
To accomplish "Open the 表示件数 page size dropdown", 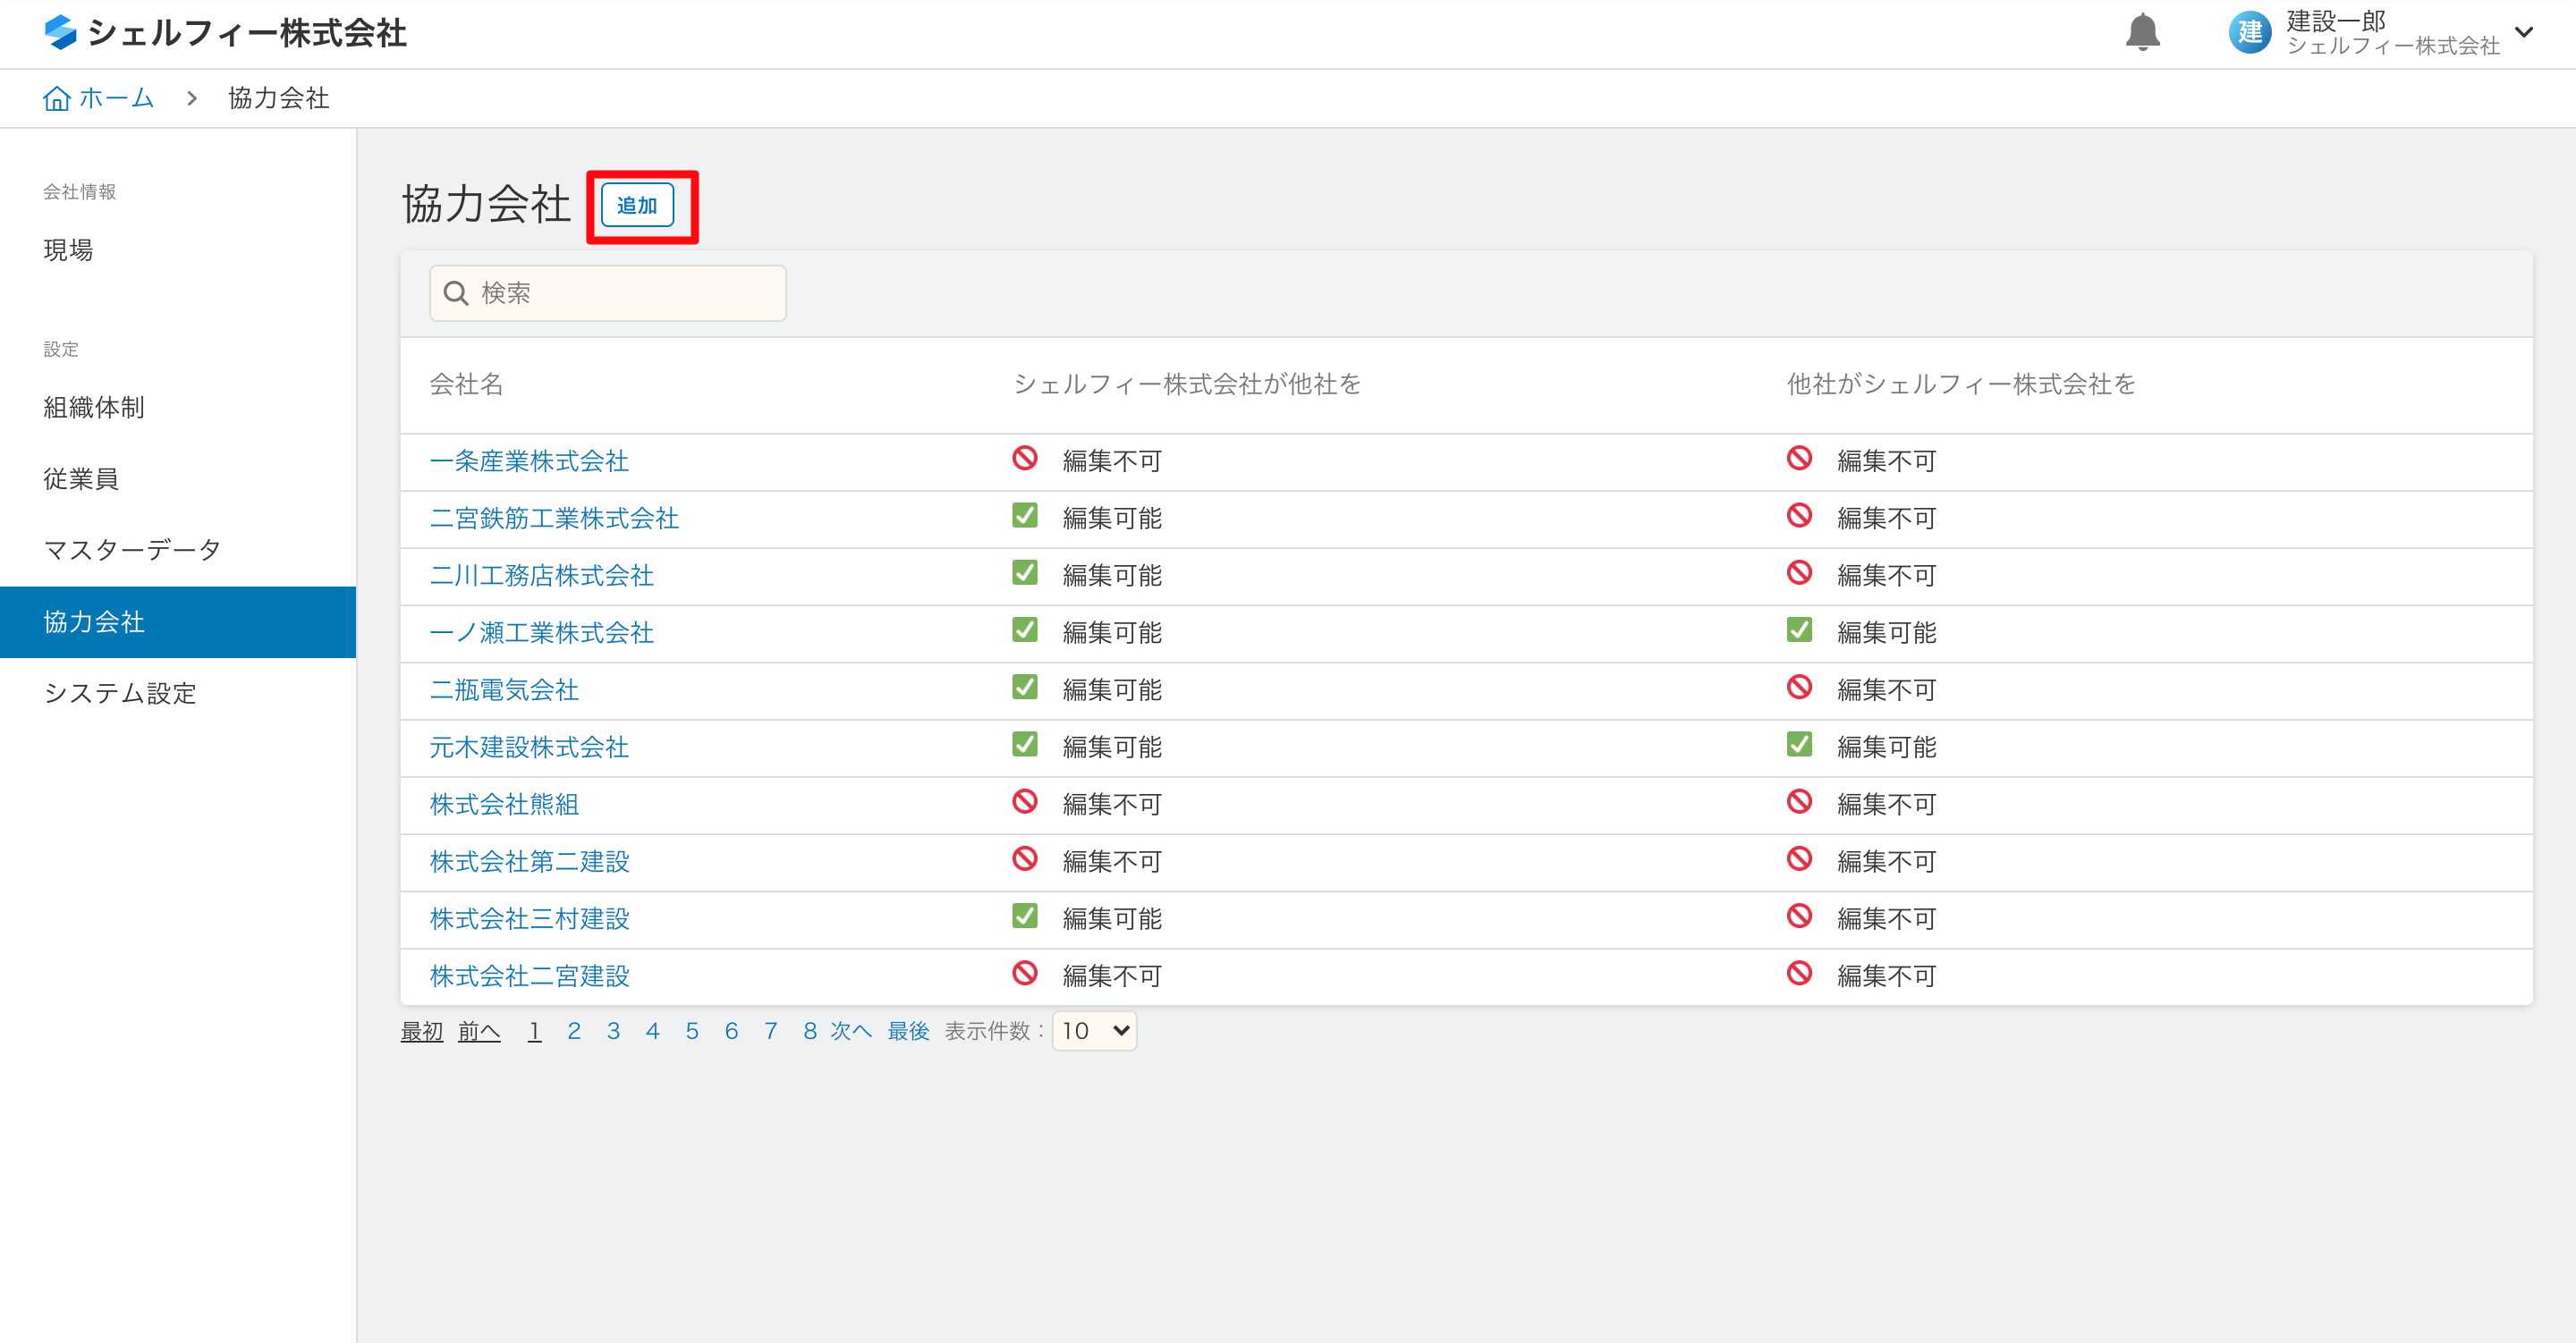I will pos(1094,1031).
